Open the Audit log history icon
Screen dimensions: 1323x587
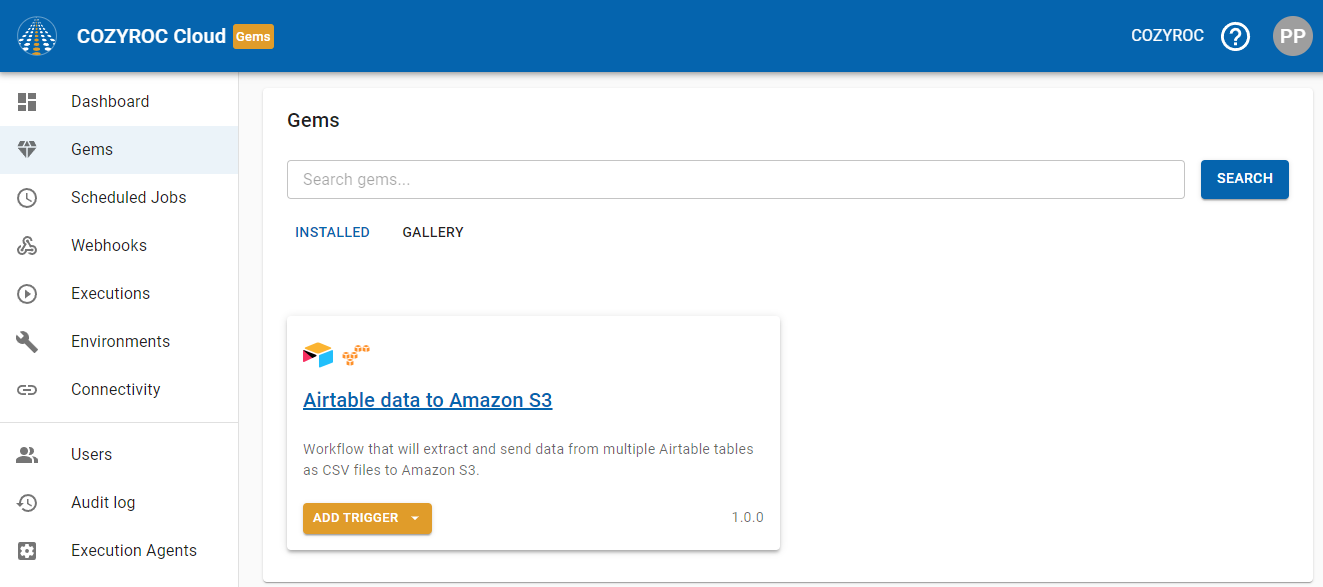[27, 503]
